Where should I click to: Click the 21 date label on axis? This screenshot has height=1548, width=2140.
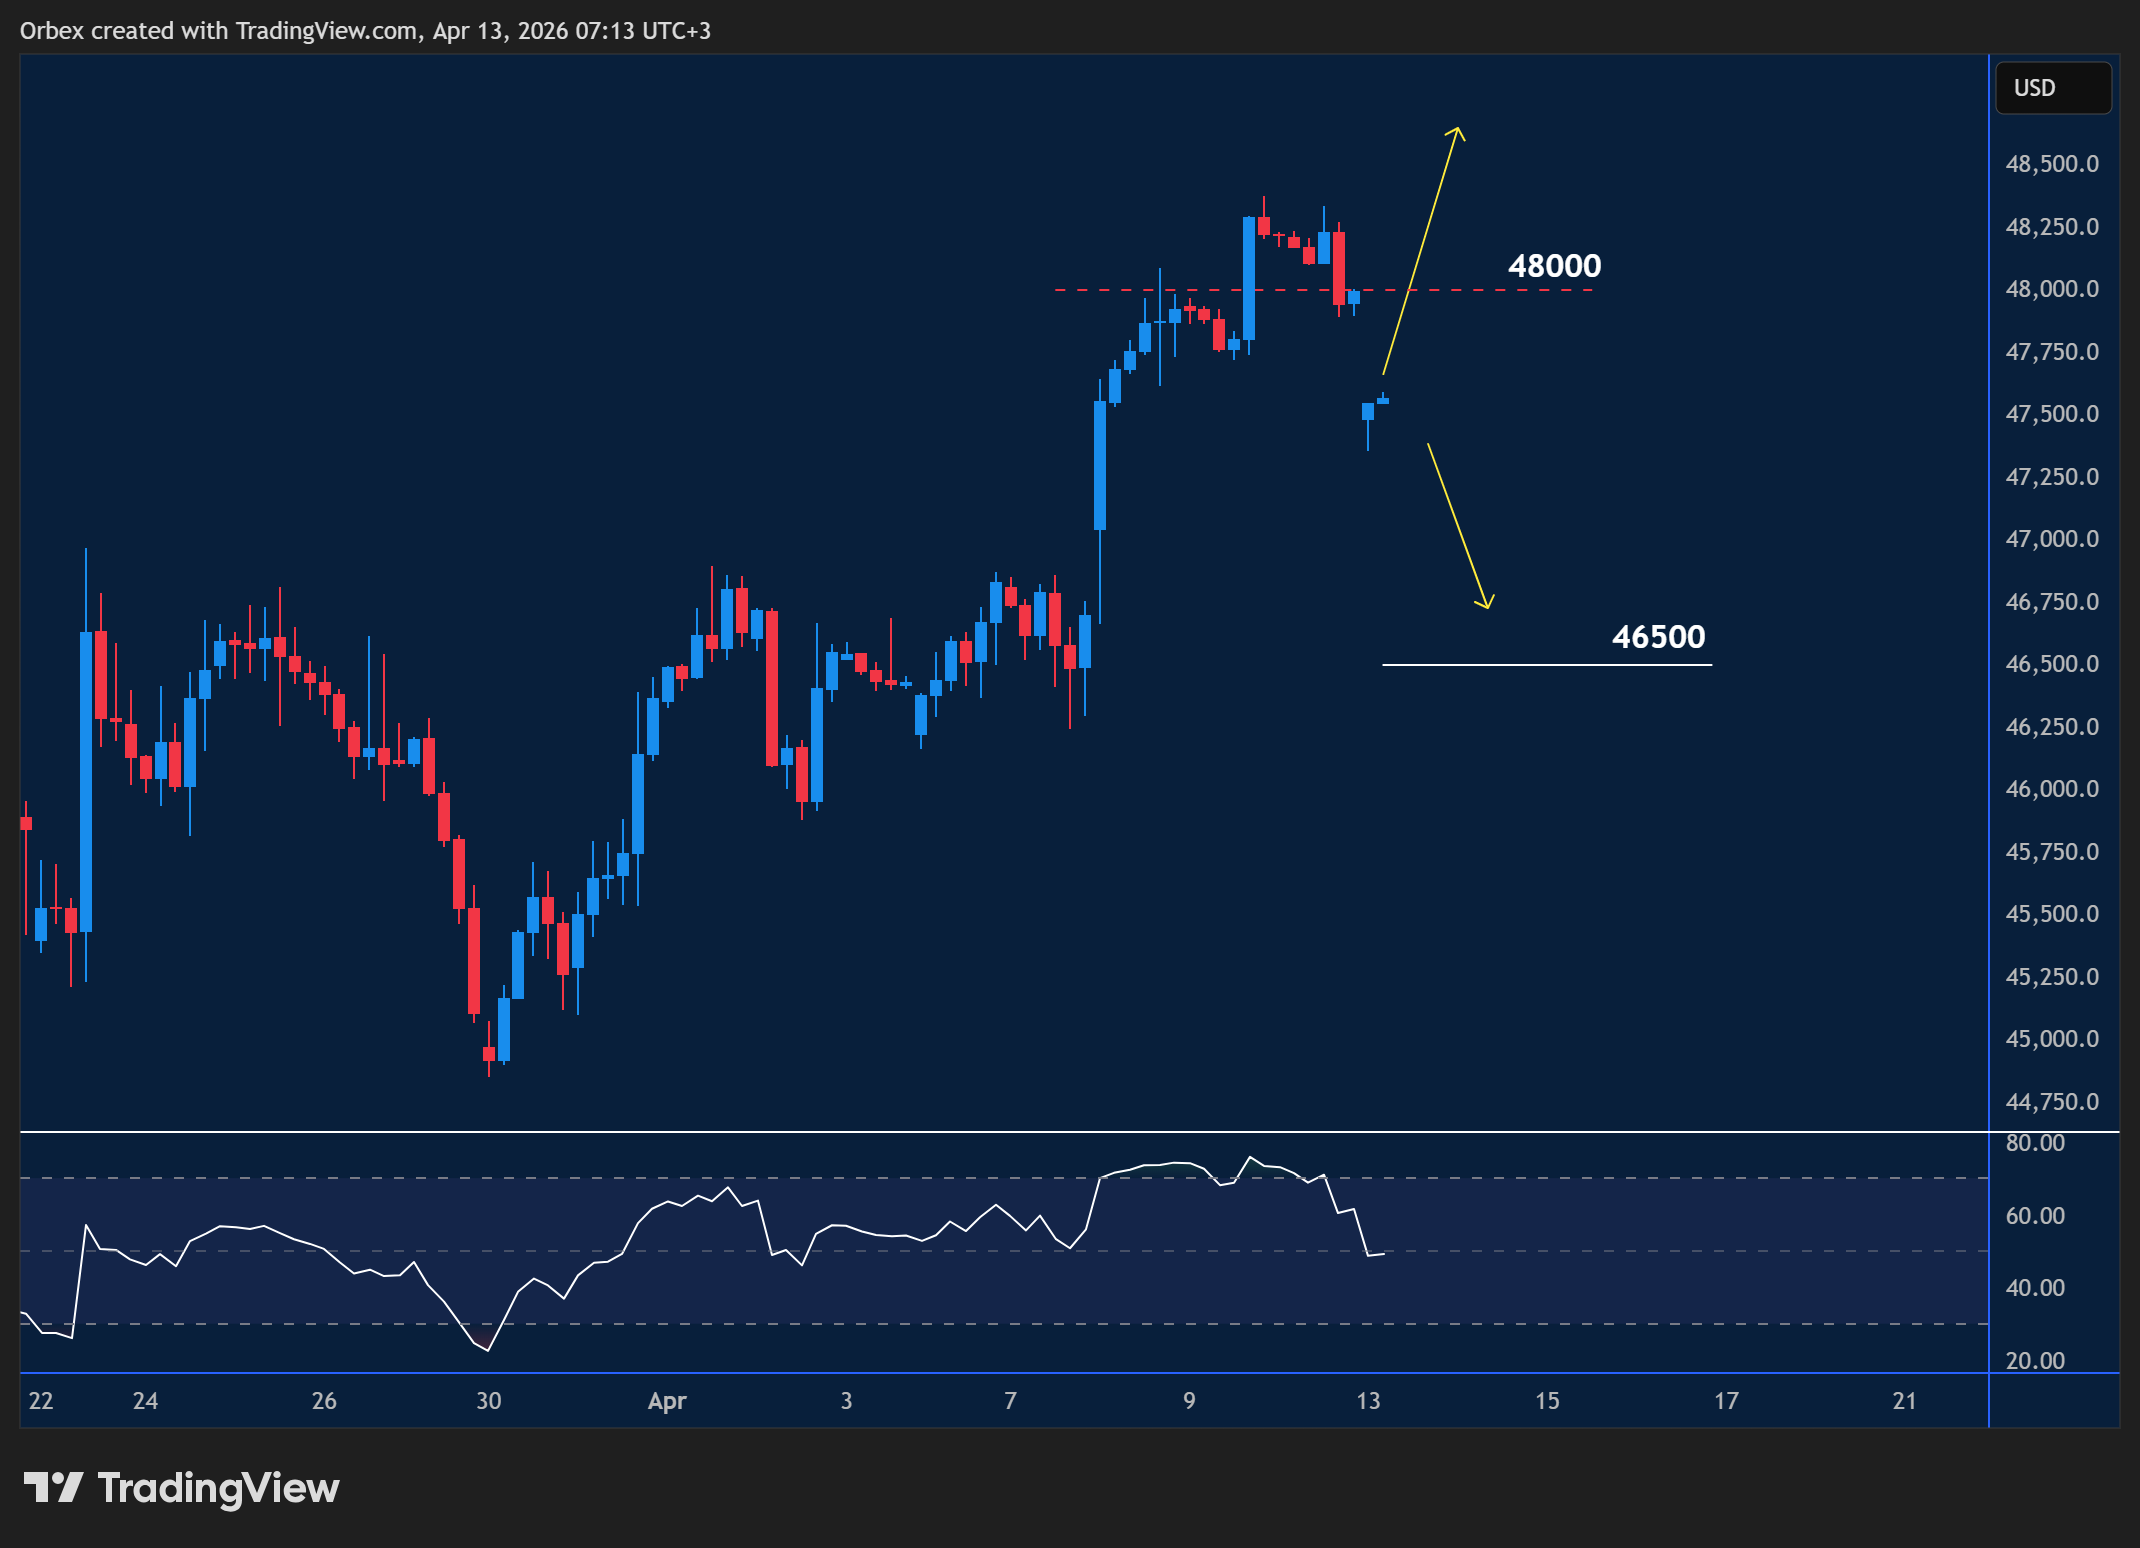1904,1401
